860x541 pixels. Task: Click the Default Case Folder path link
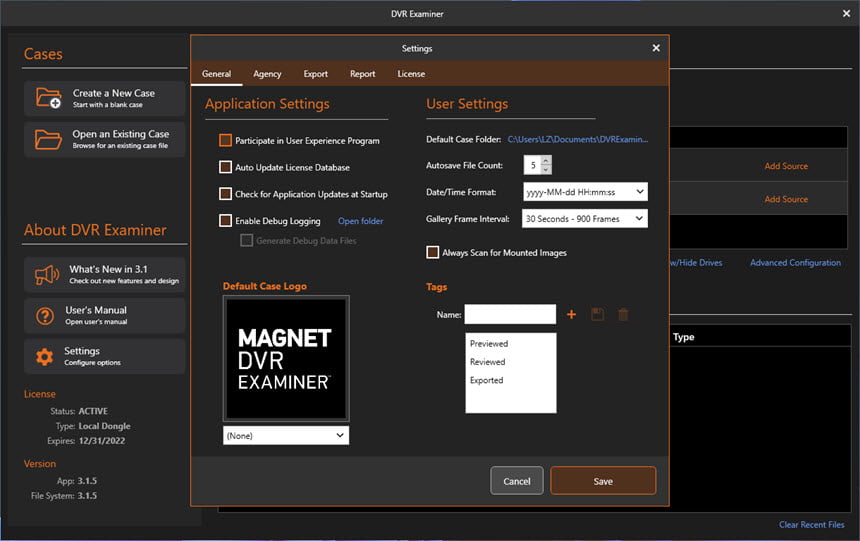[x=578, y=139]
